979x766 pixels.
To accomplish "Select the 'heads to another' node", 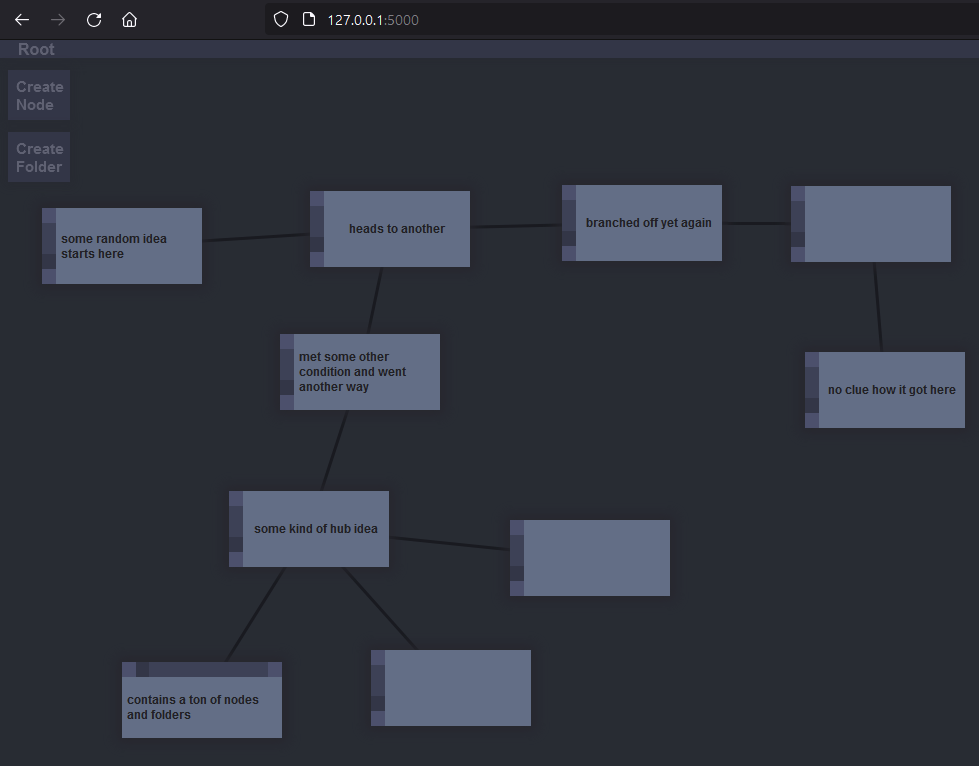I will [390, 229].
